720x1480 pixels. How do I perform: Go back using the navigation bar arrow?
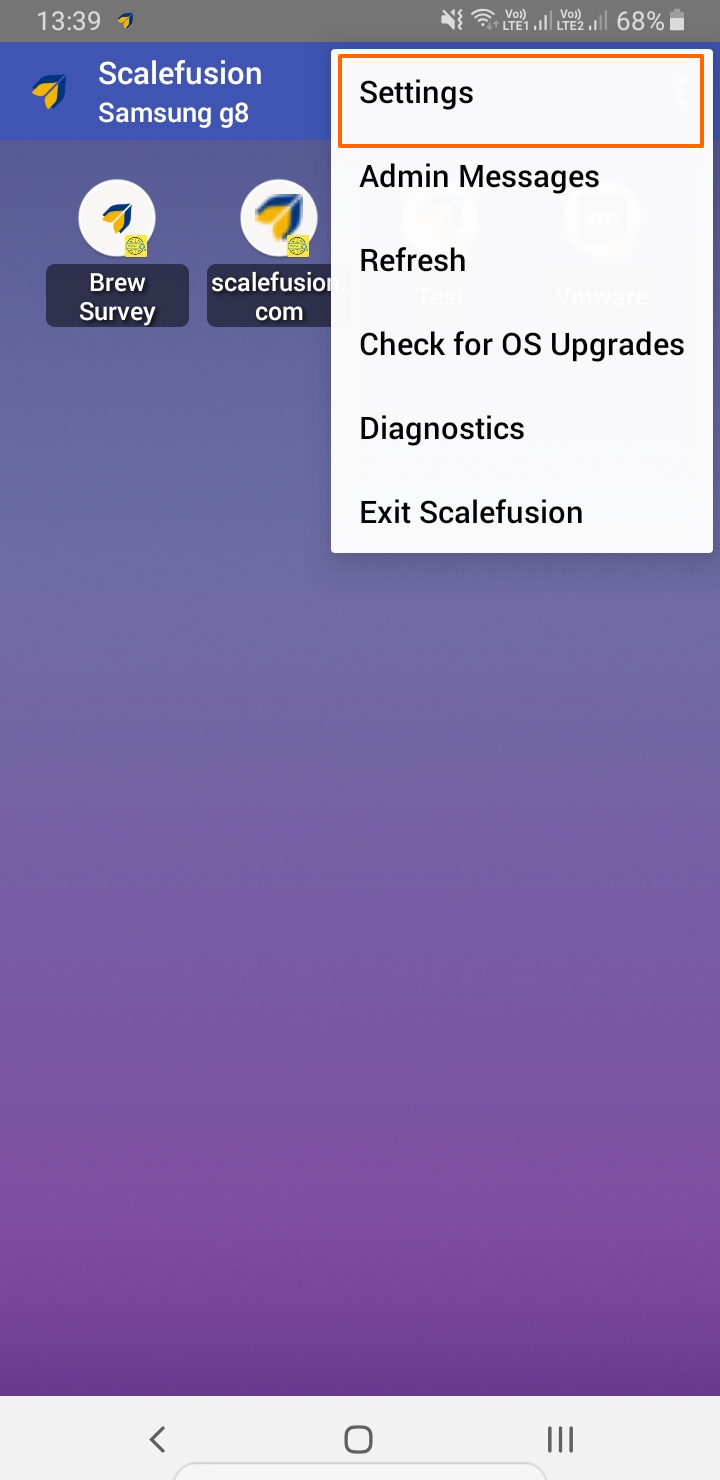(x=157, y=1439)
